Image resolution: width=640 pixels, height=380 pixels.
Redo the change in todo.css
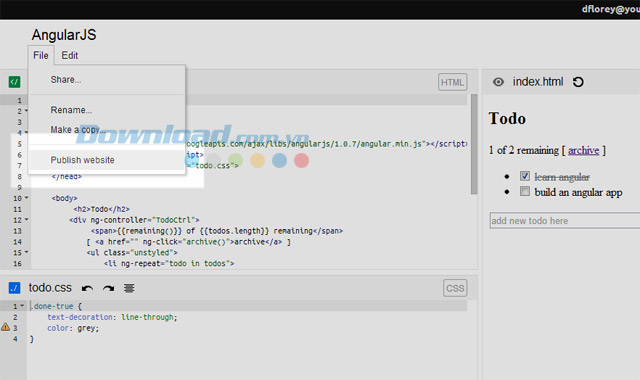coord(108,289)
